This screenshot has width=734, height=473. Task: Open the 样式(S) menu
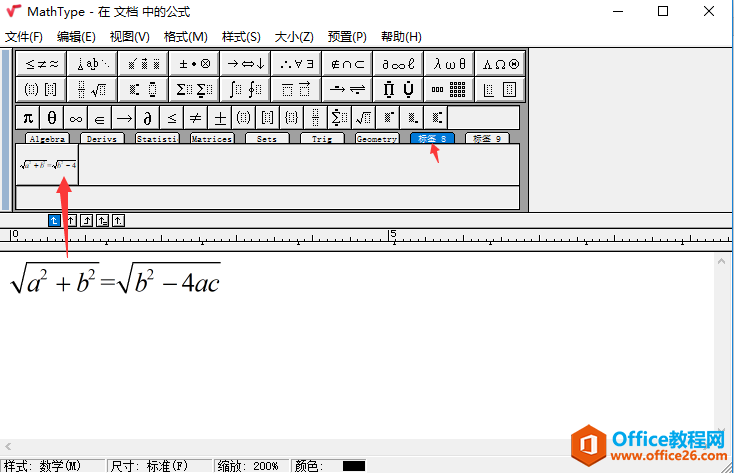241,37
